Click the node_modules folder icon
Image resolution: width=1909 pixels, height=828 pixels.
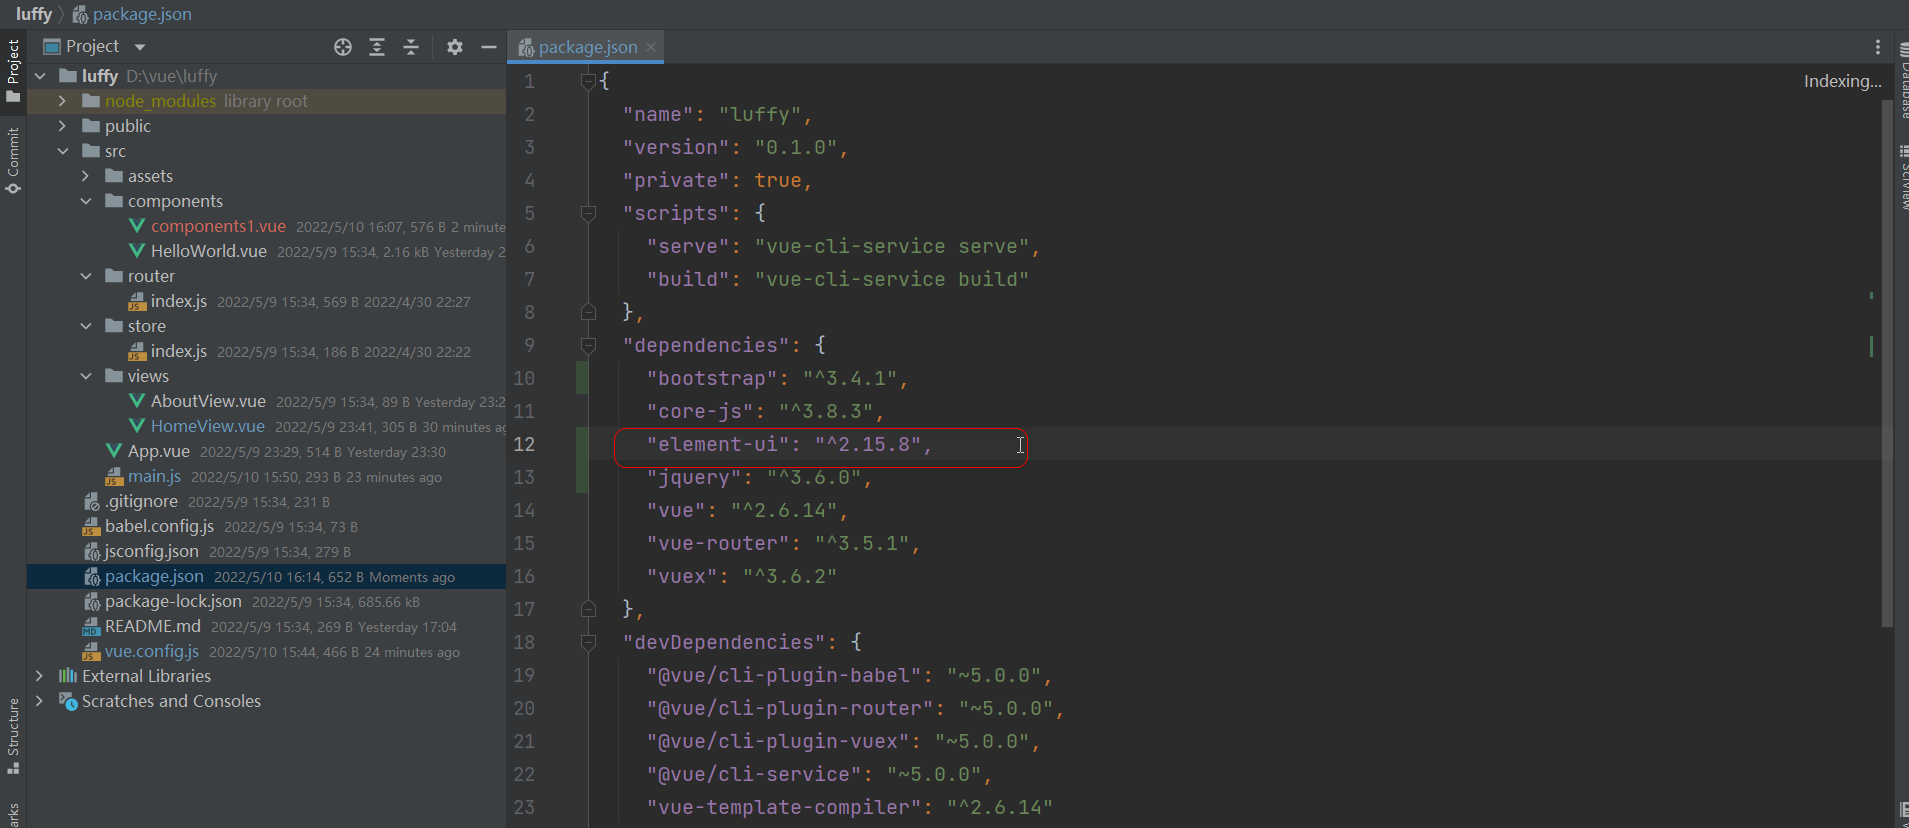(x=91, y=101)
